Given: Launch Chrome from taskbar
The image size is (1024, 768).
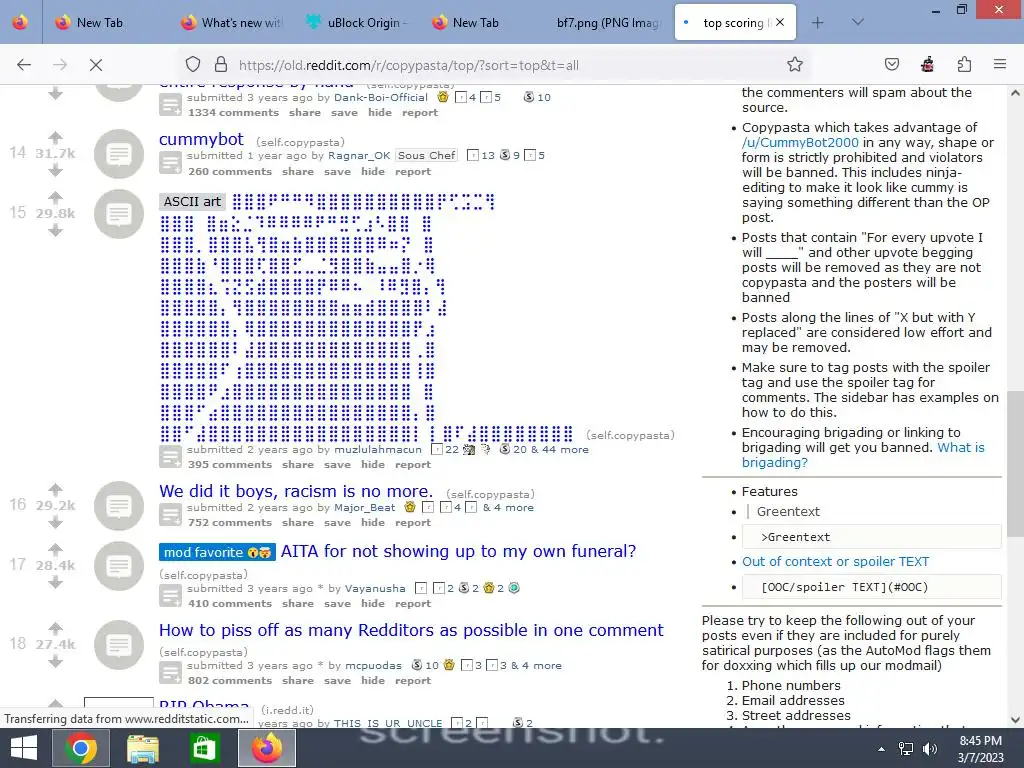Looking at the screenshot, I should tap(81, 748).
